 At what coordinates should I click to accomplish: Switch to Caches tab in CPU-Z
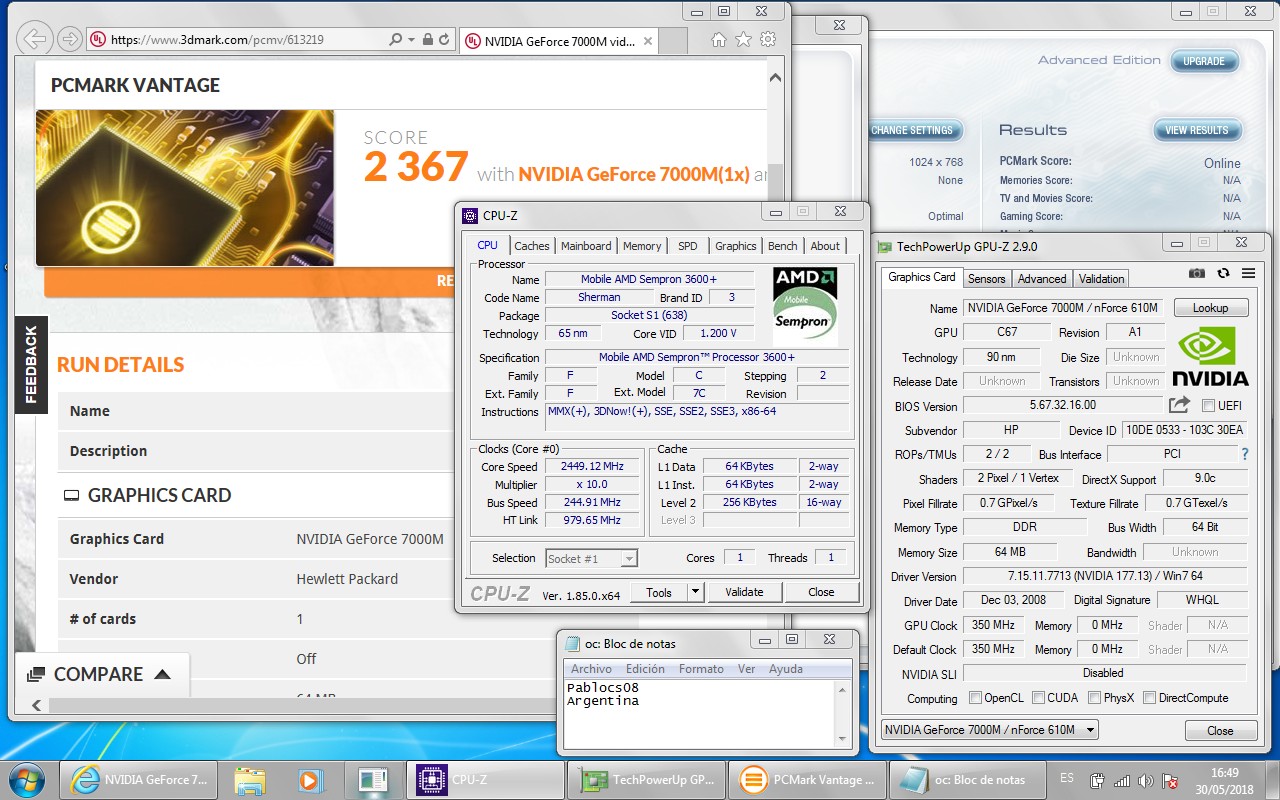click(532, 246)
